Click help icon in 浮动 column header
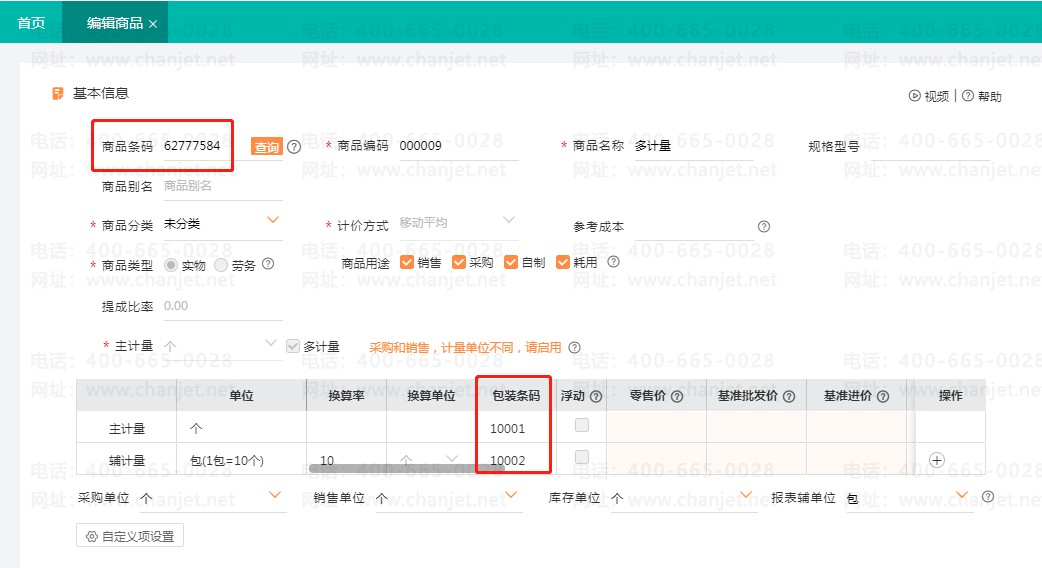Screen dimensions: 1042x568 596,397
